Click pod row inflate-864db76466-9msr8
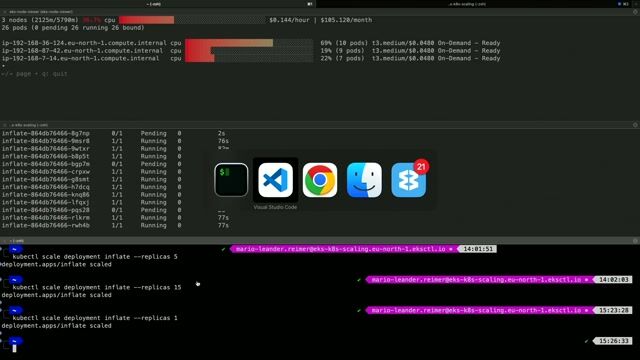This screenshot has height=360, width=640. pos(114,141)
